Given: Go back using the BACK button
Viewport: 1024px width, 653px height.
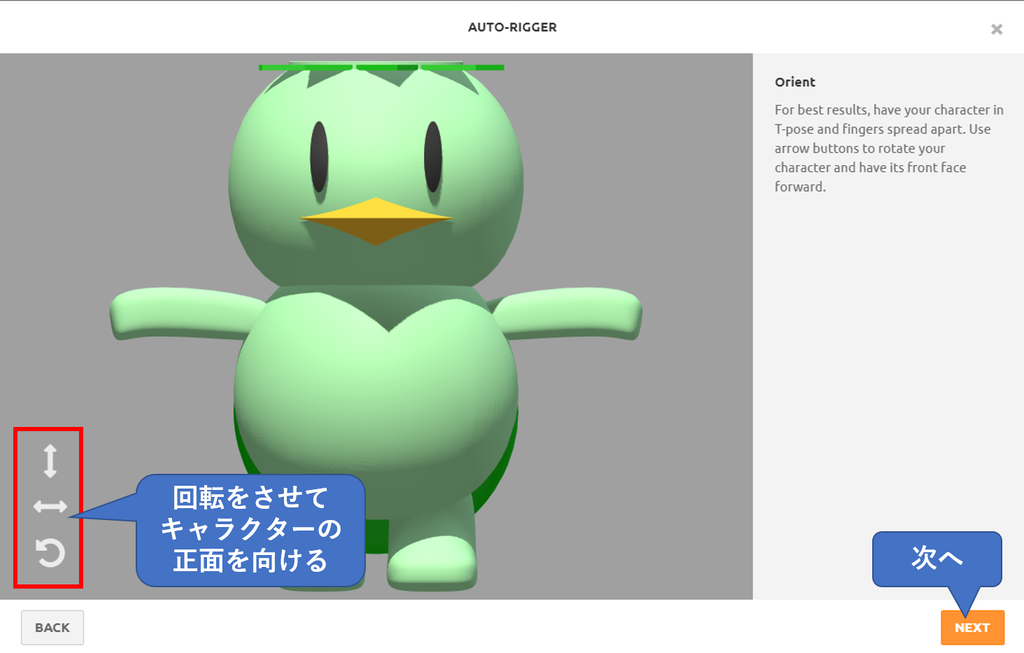Looking at the screenshot, I should (51, 627).
